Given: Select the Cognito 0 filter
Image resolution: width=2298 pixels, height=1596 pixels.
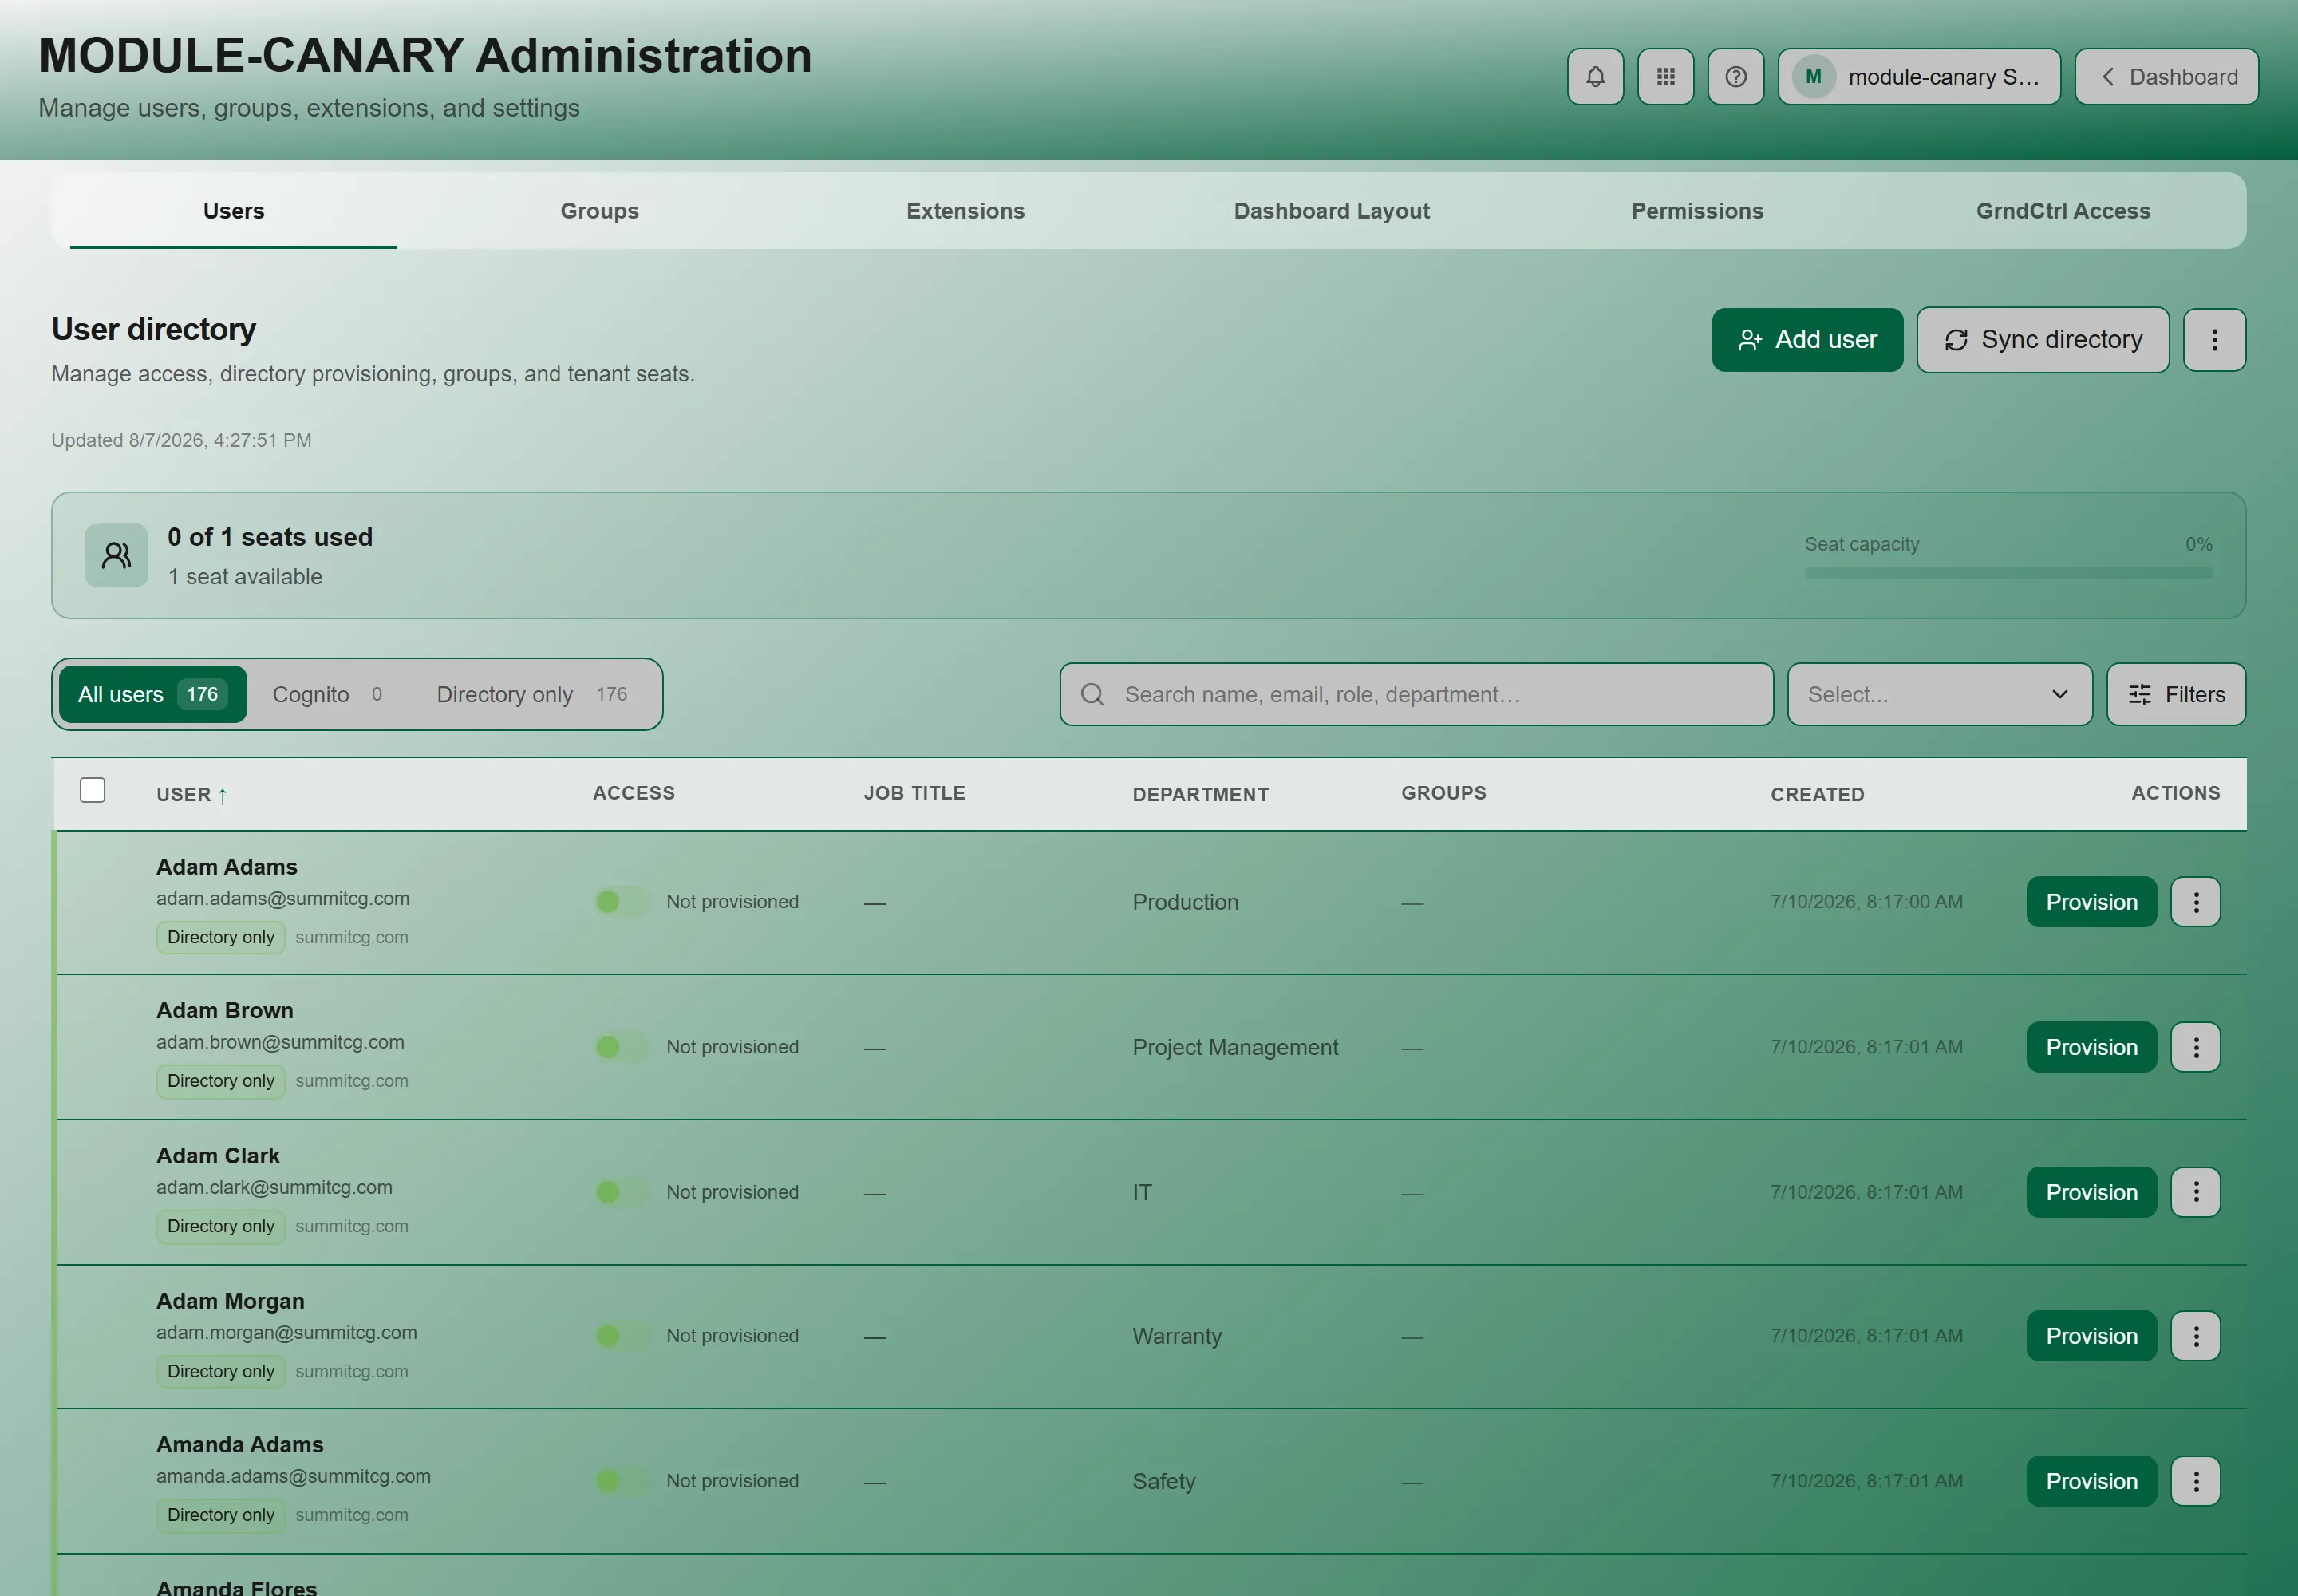Looking at the screenshot, I should tap(327, 694).
